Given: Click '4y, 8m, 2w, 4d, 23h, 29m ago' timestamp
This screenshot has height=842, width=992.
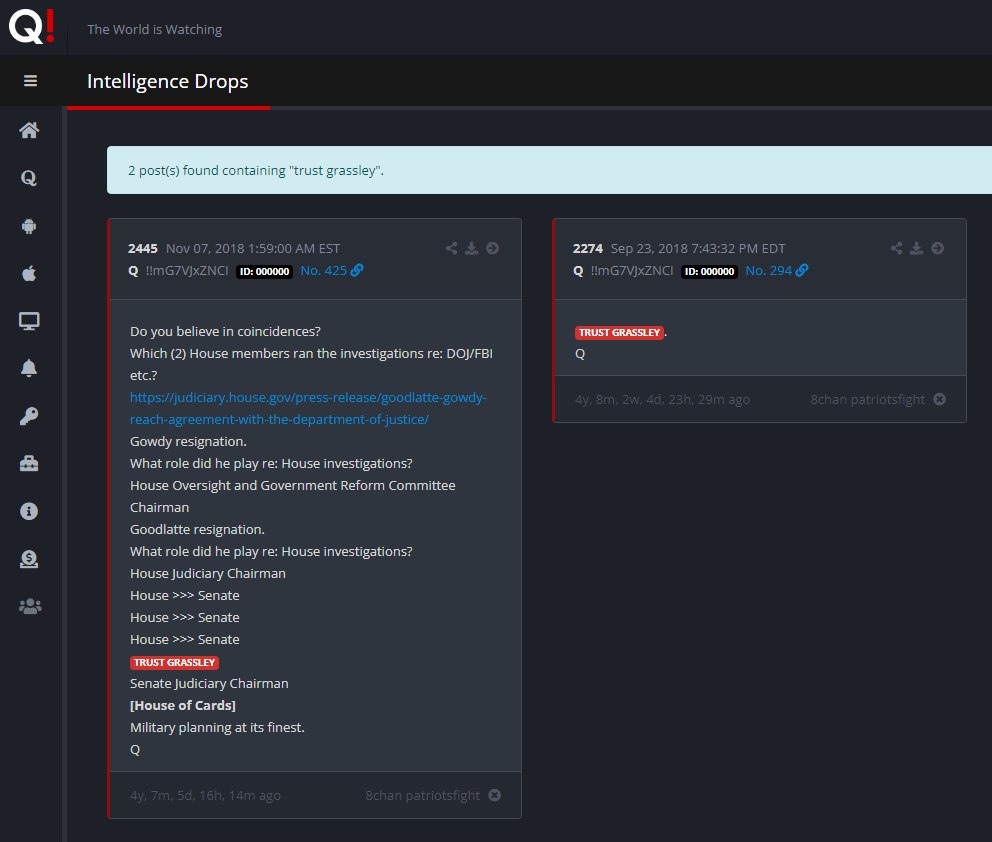Looking at the screenshot, I should [x=662, y=399].
